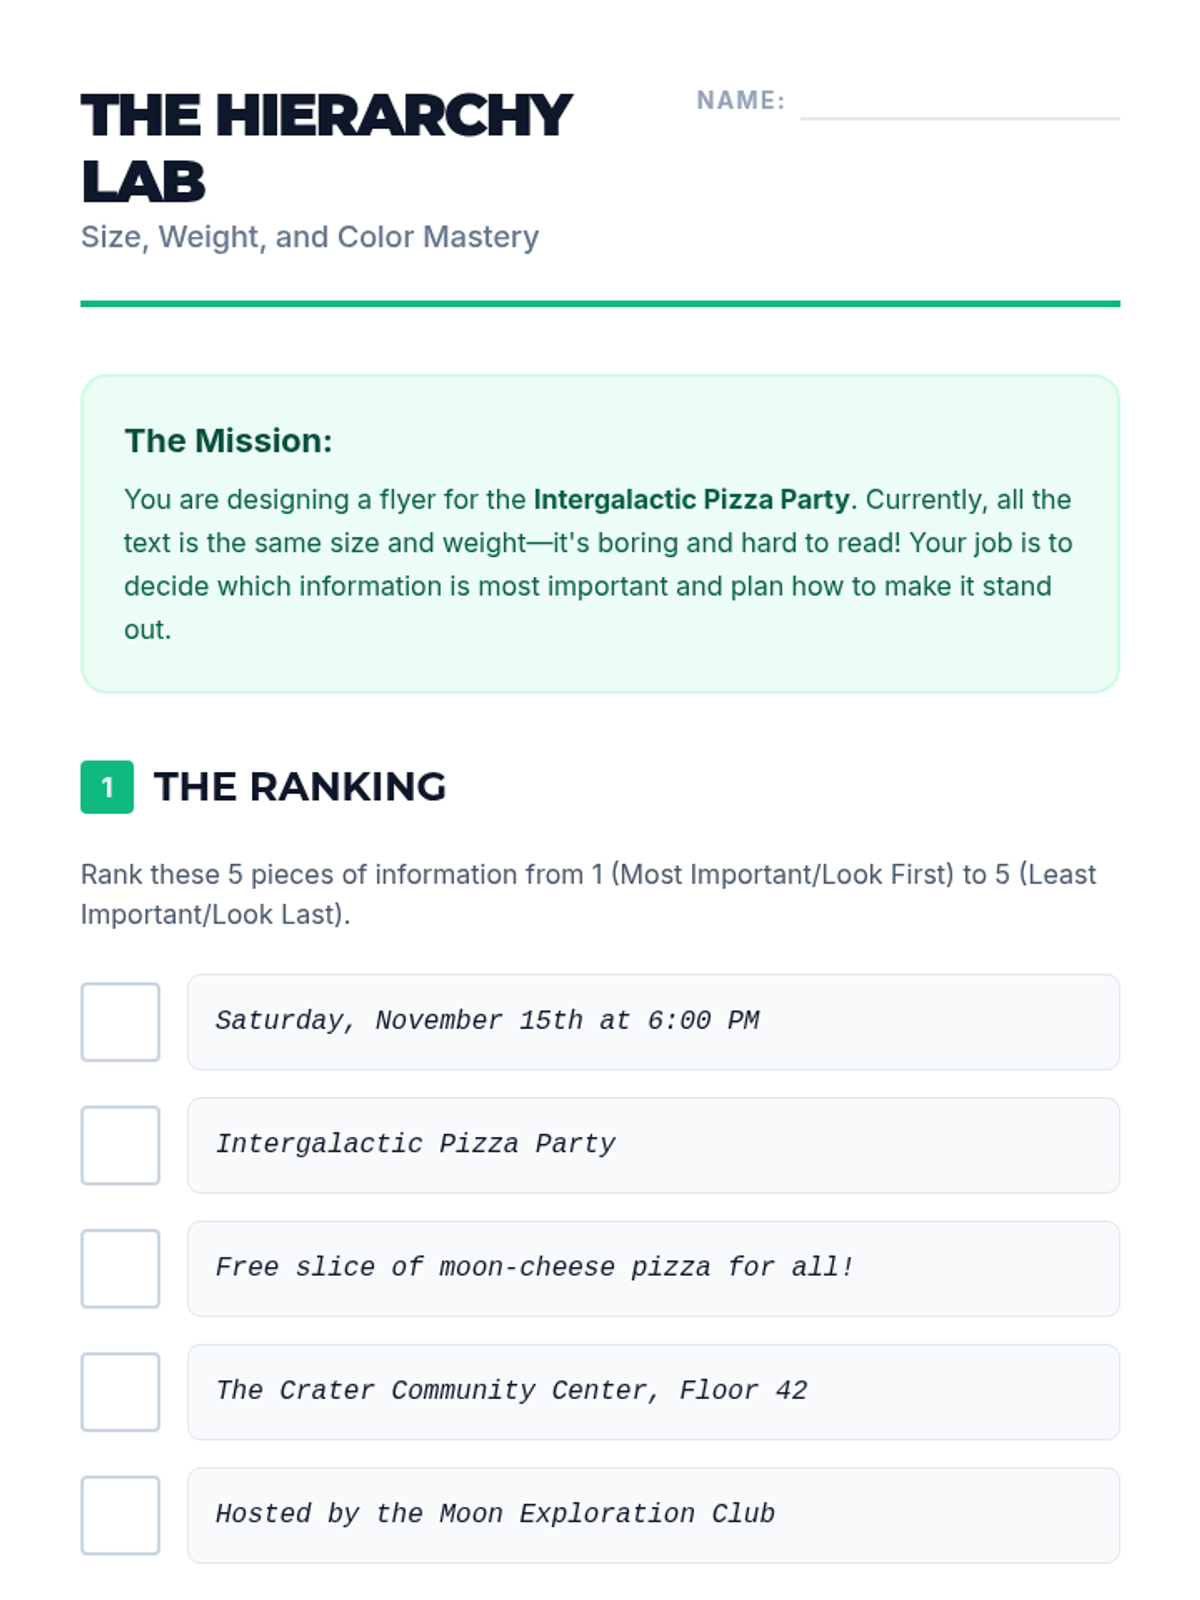Screen dimensions: 1200x1600
Task: Click "THE HIERARCHY LAB" title
Action: (x=326, y=147)
